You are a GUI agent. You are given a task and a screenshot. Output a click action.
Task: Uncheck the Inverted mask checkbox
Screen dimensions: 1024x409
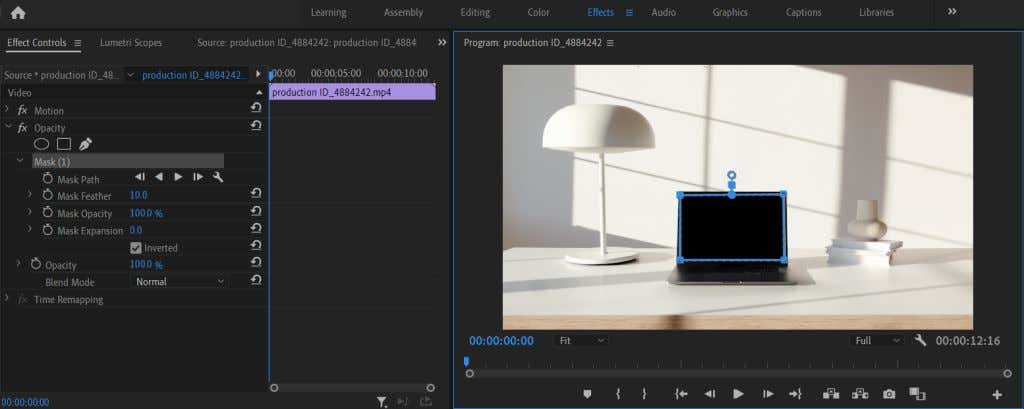pos(136,248)
